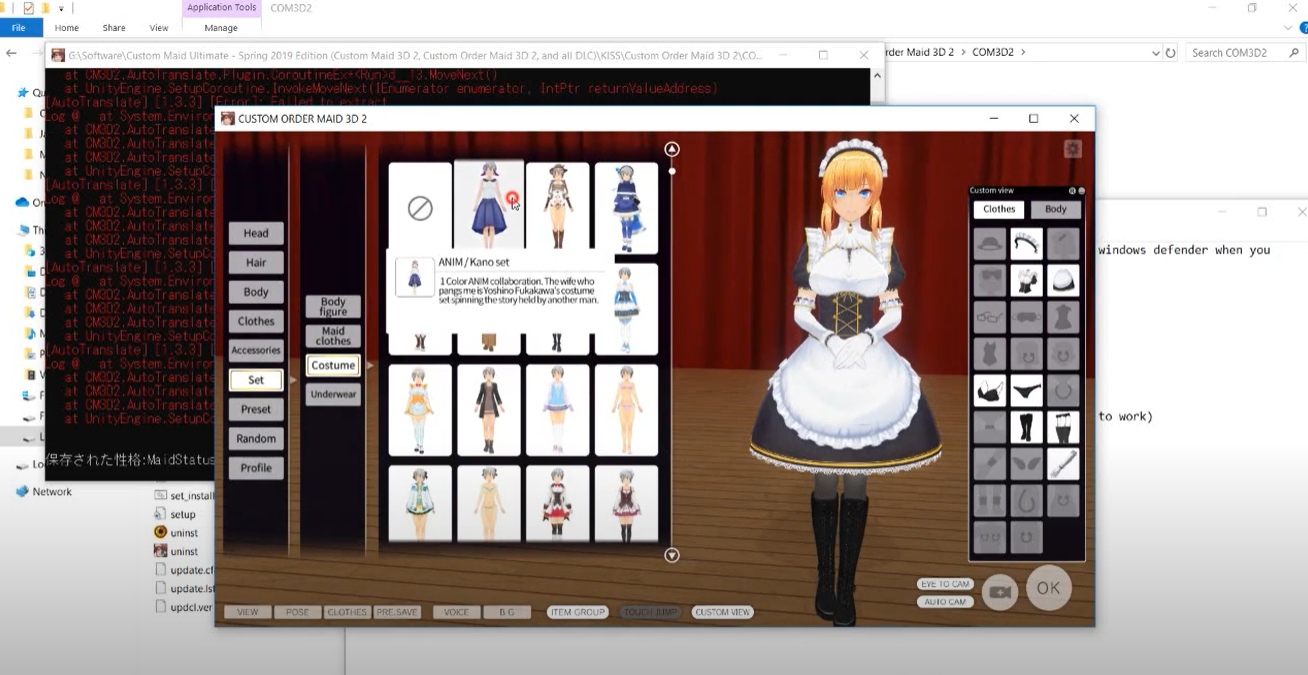Switch to the Maid clothes subcategory

pyautogui.click(x=333, y=336)
